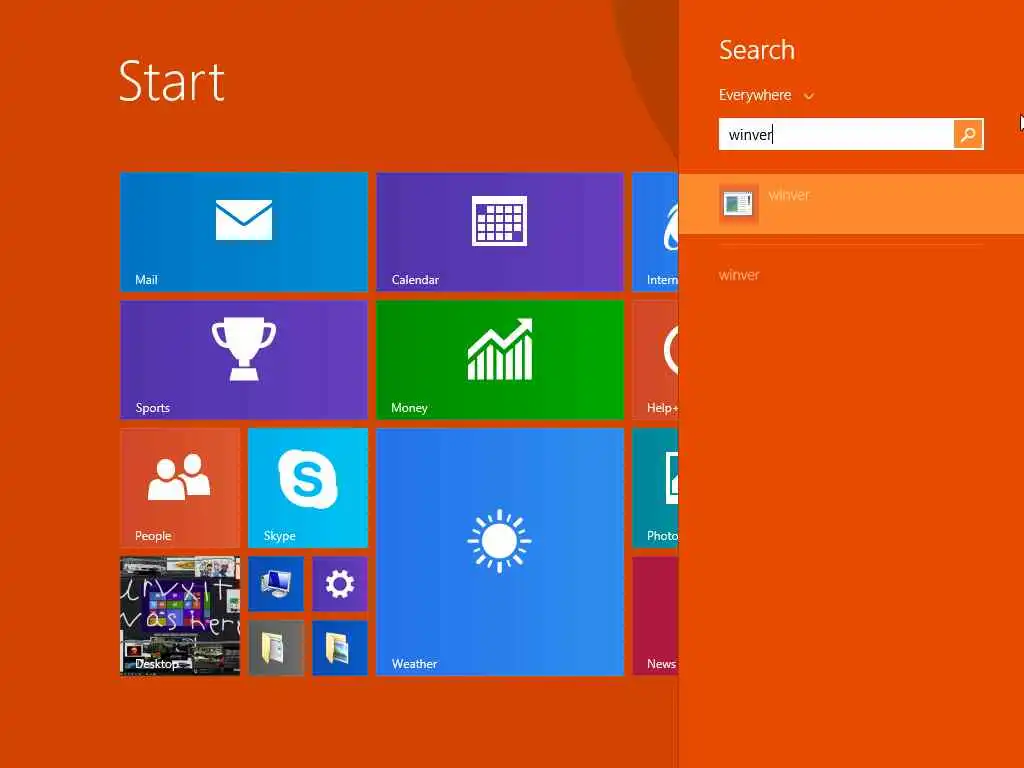Image resolution: width=1024 pixels, height=768 pixels.
Task: Open the Desktop tile
Action: pyautogui.click(x=180, y=615)
